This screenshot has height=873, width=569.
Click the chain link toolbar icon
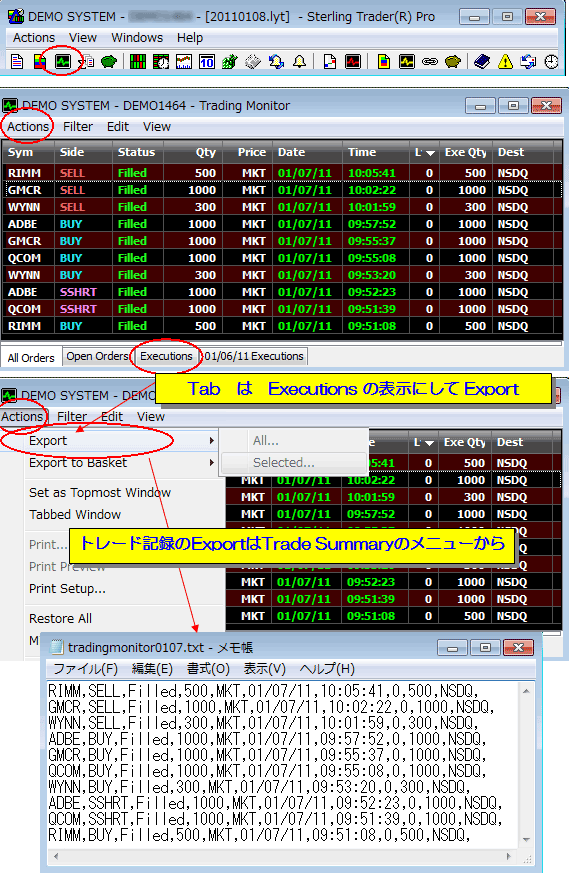(429, 61)
